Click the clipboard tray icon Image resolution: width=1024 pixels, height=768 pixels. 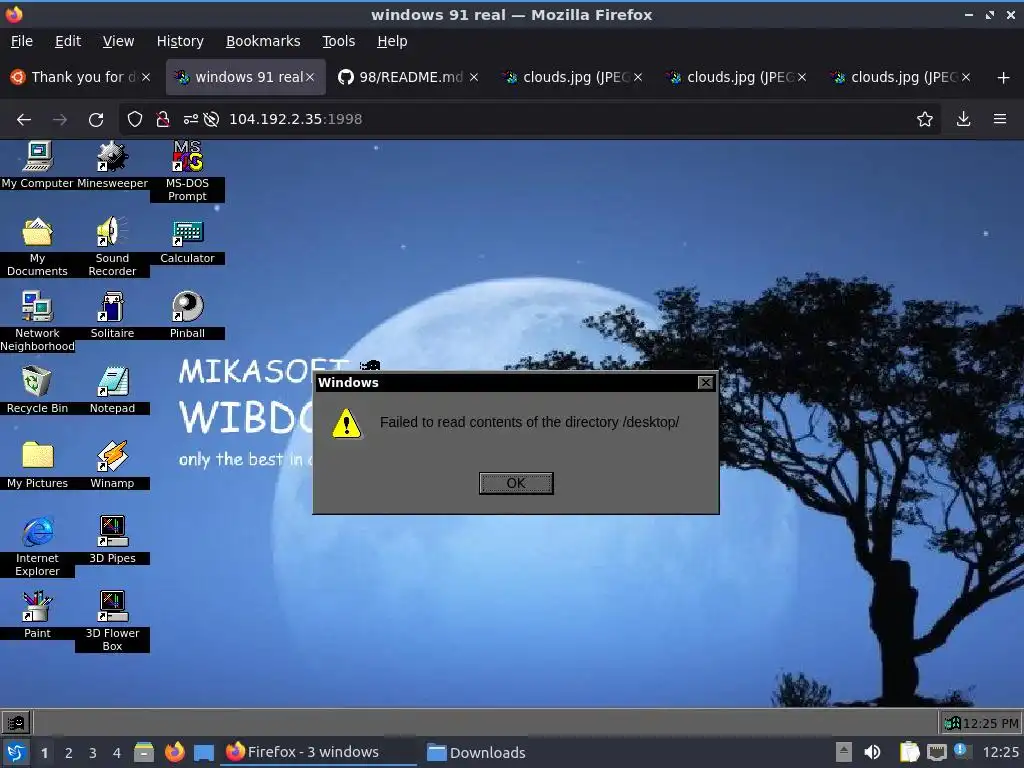point(909,752)
